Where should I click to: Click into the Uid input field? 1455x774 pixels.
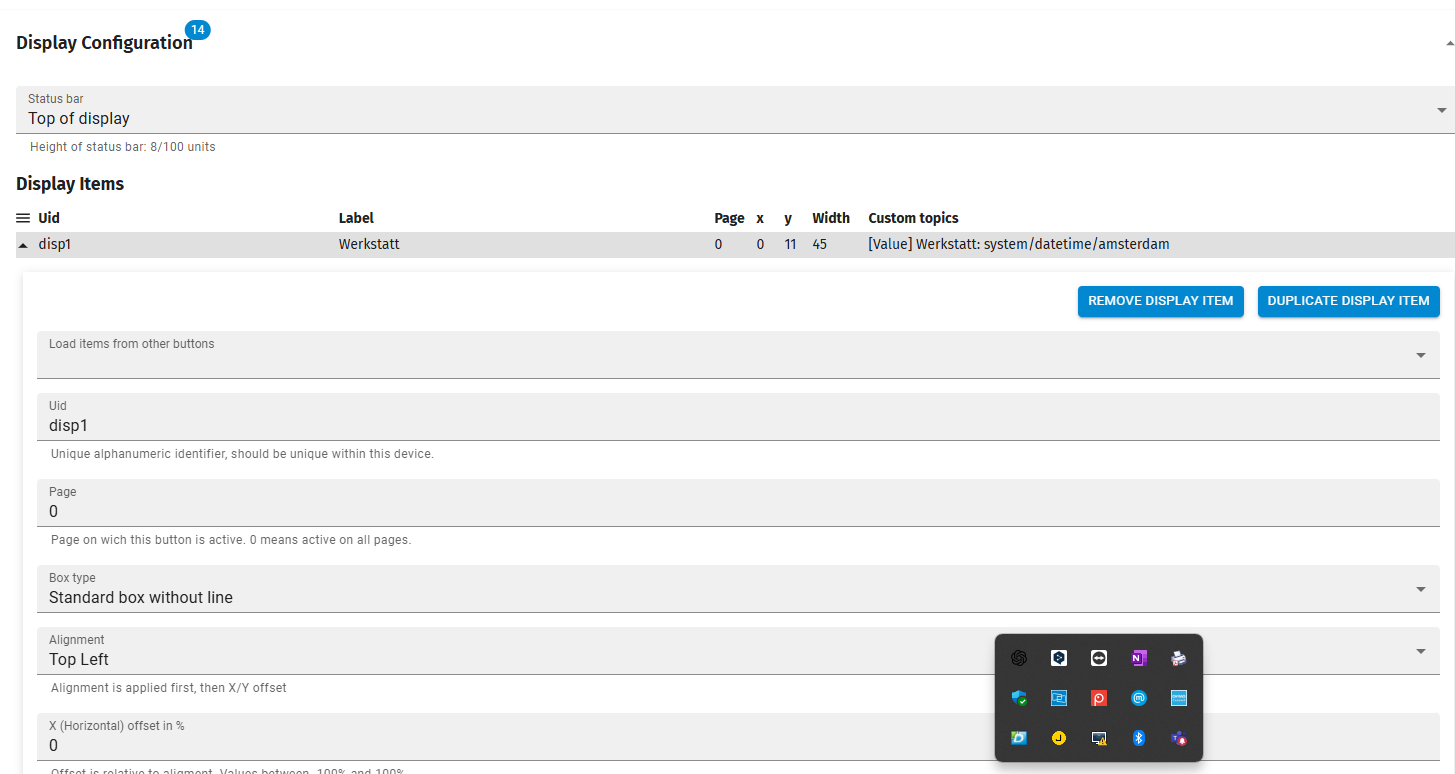click(x=700, y=426)
